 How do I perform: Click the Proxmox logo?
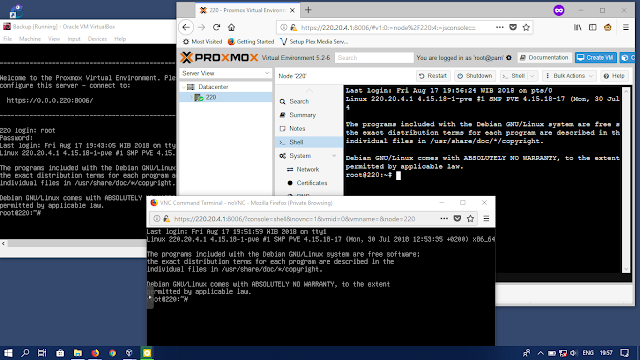219,58
